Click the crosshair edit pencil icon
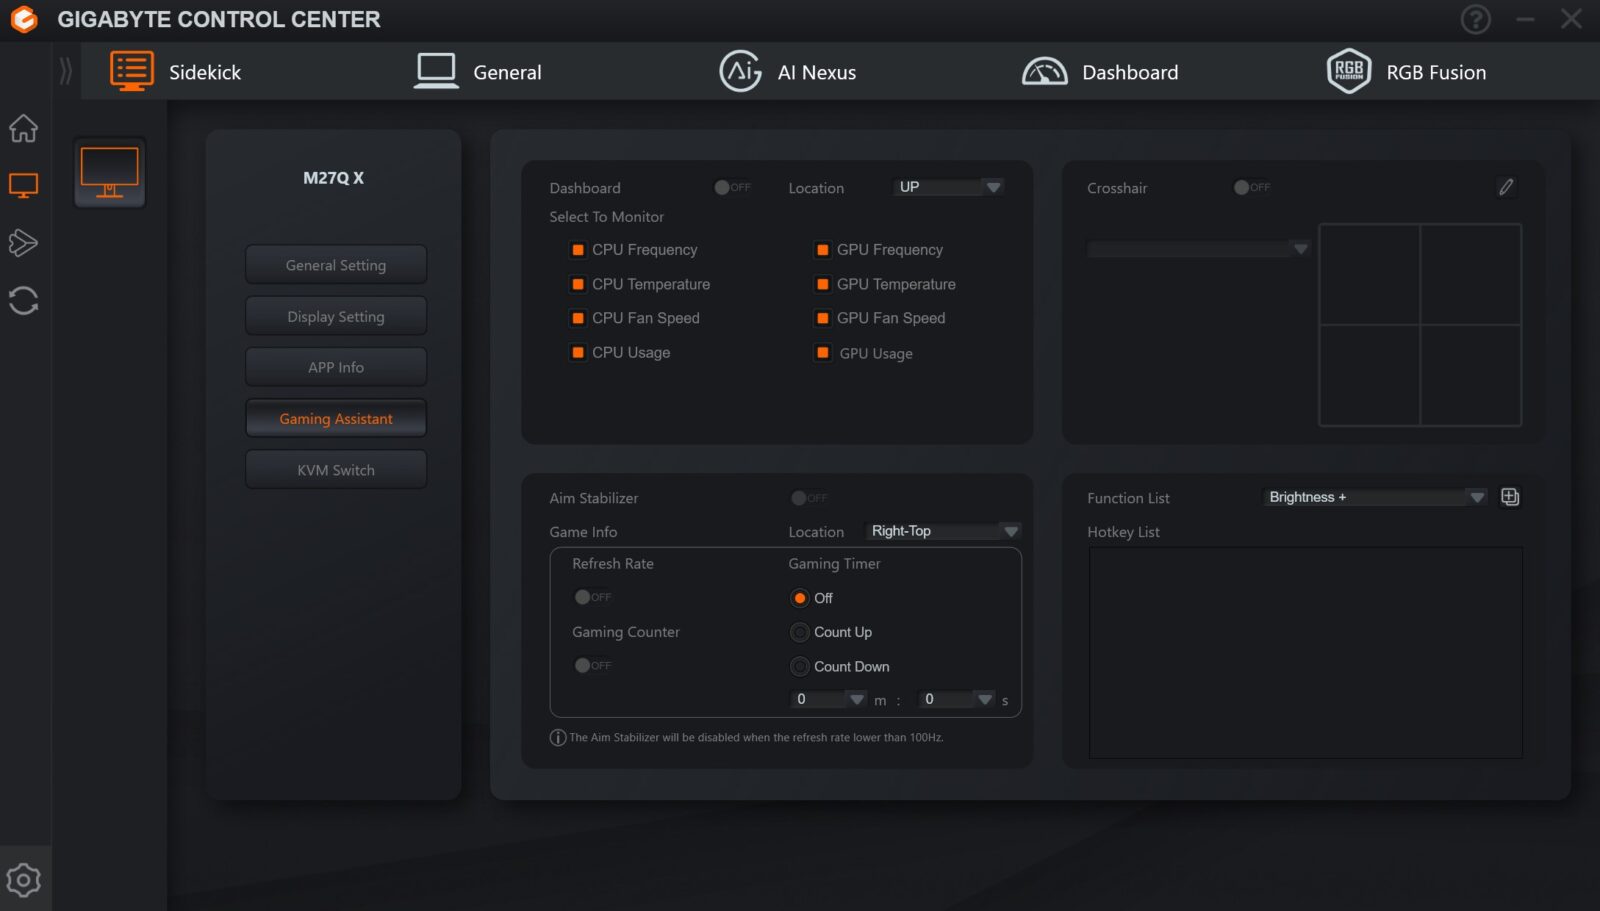 pyautogui.click(x=1505, y=187)
